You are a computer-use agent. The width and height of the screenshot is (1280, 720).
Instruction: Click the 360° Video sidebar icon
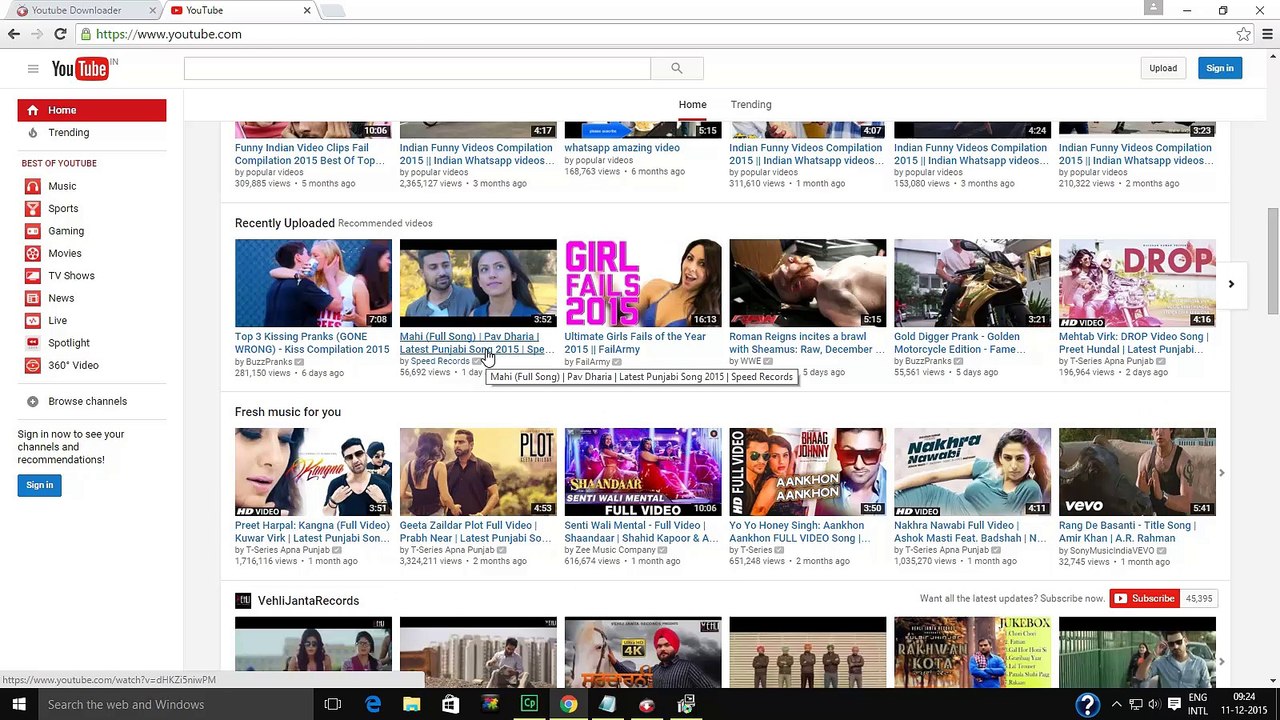[x=33, y=365]
